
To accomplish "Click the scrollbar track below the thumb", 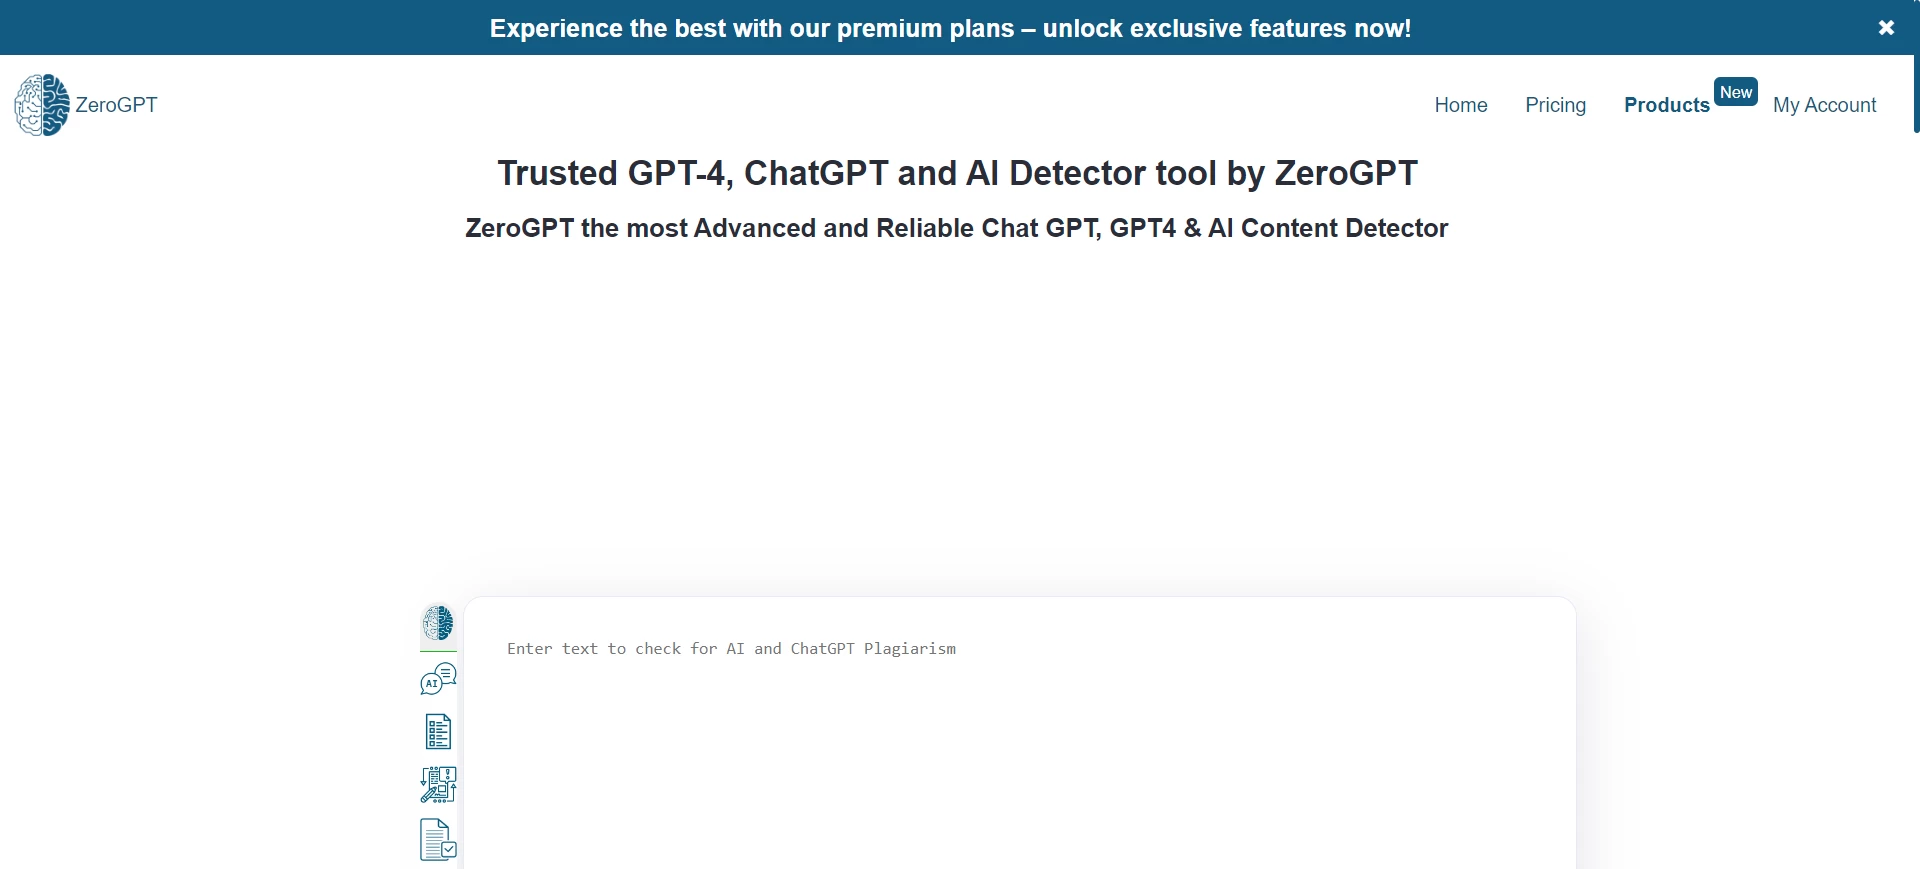I will (x=1916, y=500).
